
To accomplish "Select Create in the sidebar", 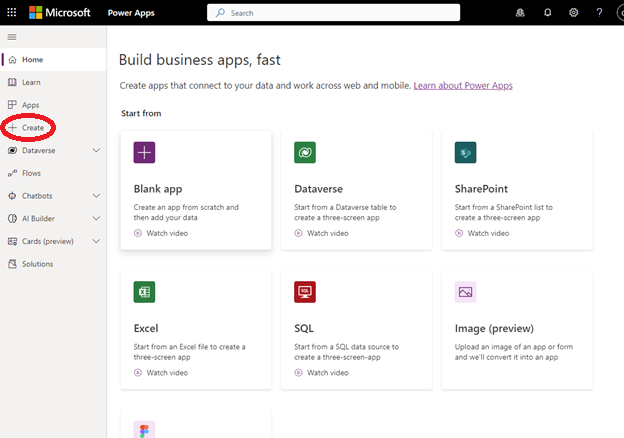I will coord(53,128).
